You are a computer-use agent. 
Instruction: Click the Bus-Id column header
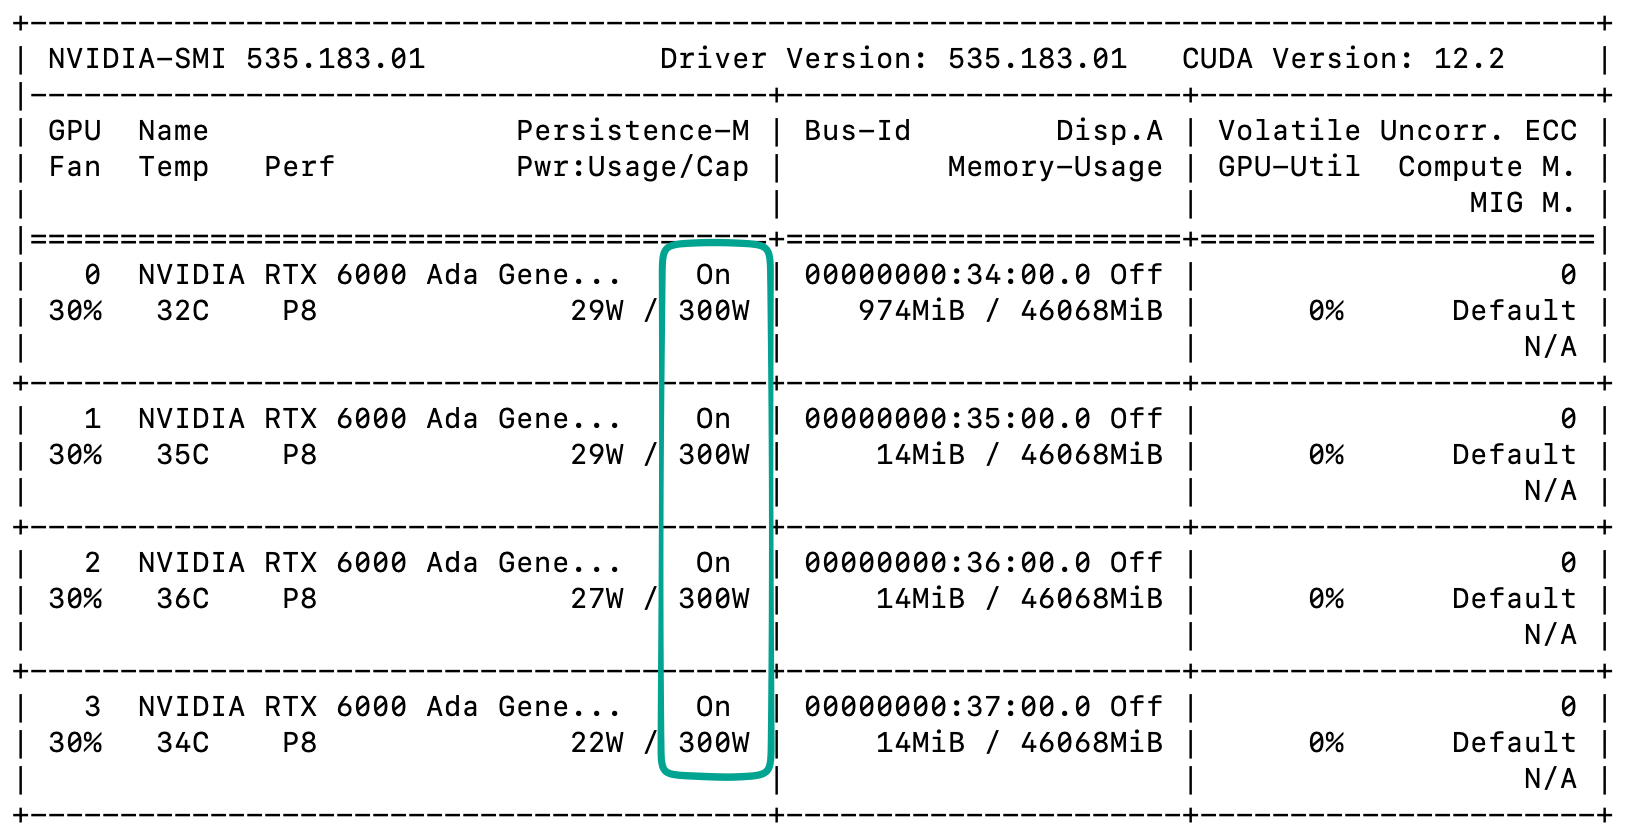pos(857,131)
